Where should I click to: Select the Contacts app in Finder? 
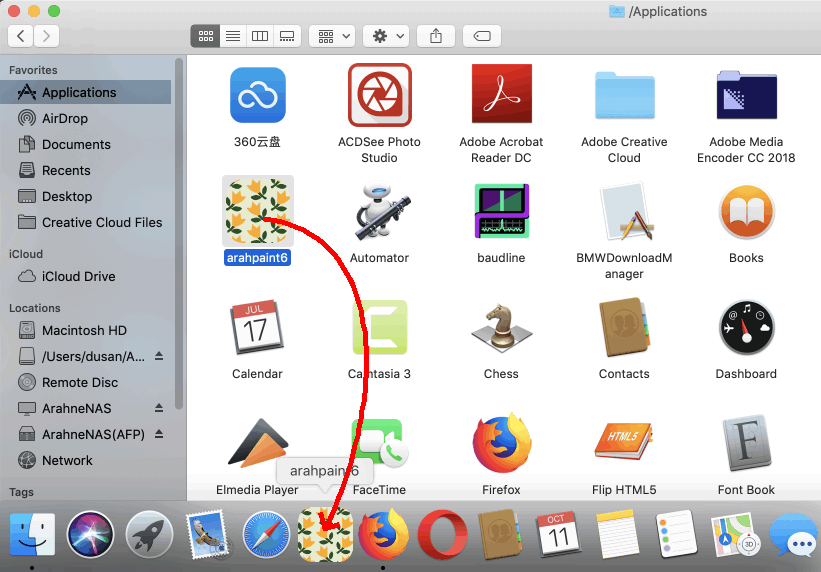coord(624,327)
